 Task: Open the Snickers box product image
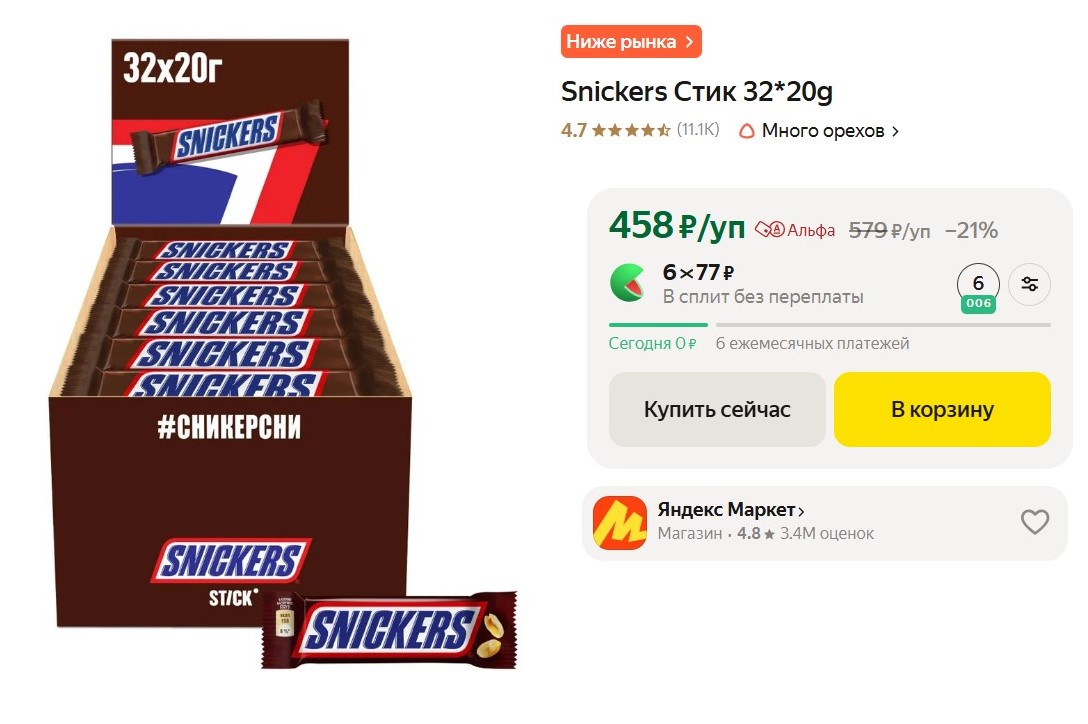tap(283, 354)
